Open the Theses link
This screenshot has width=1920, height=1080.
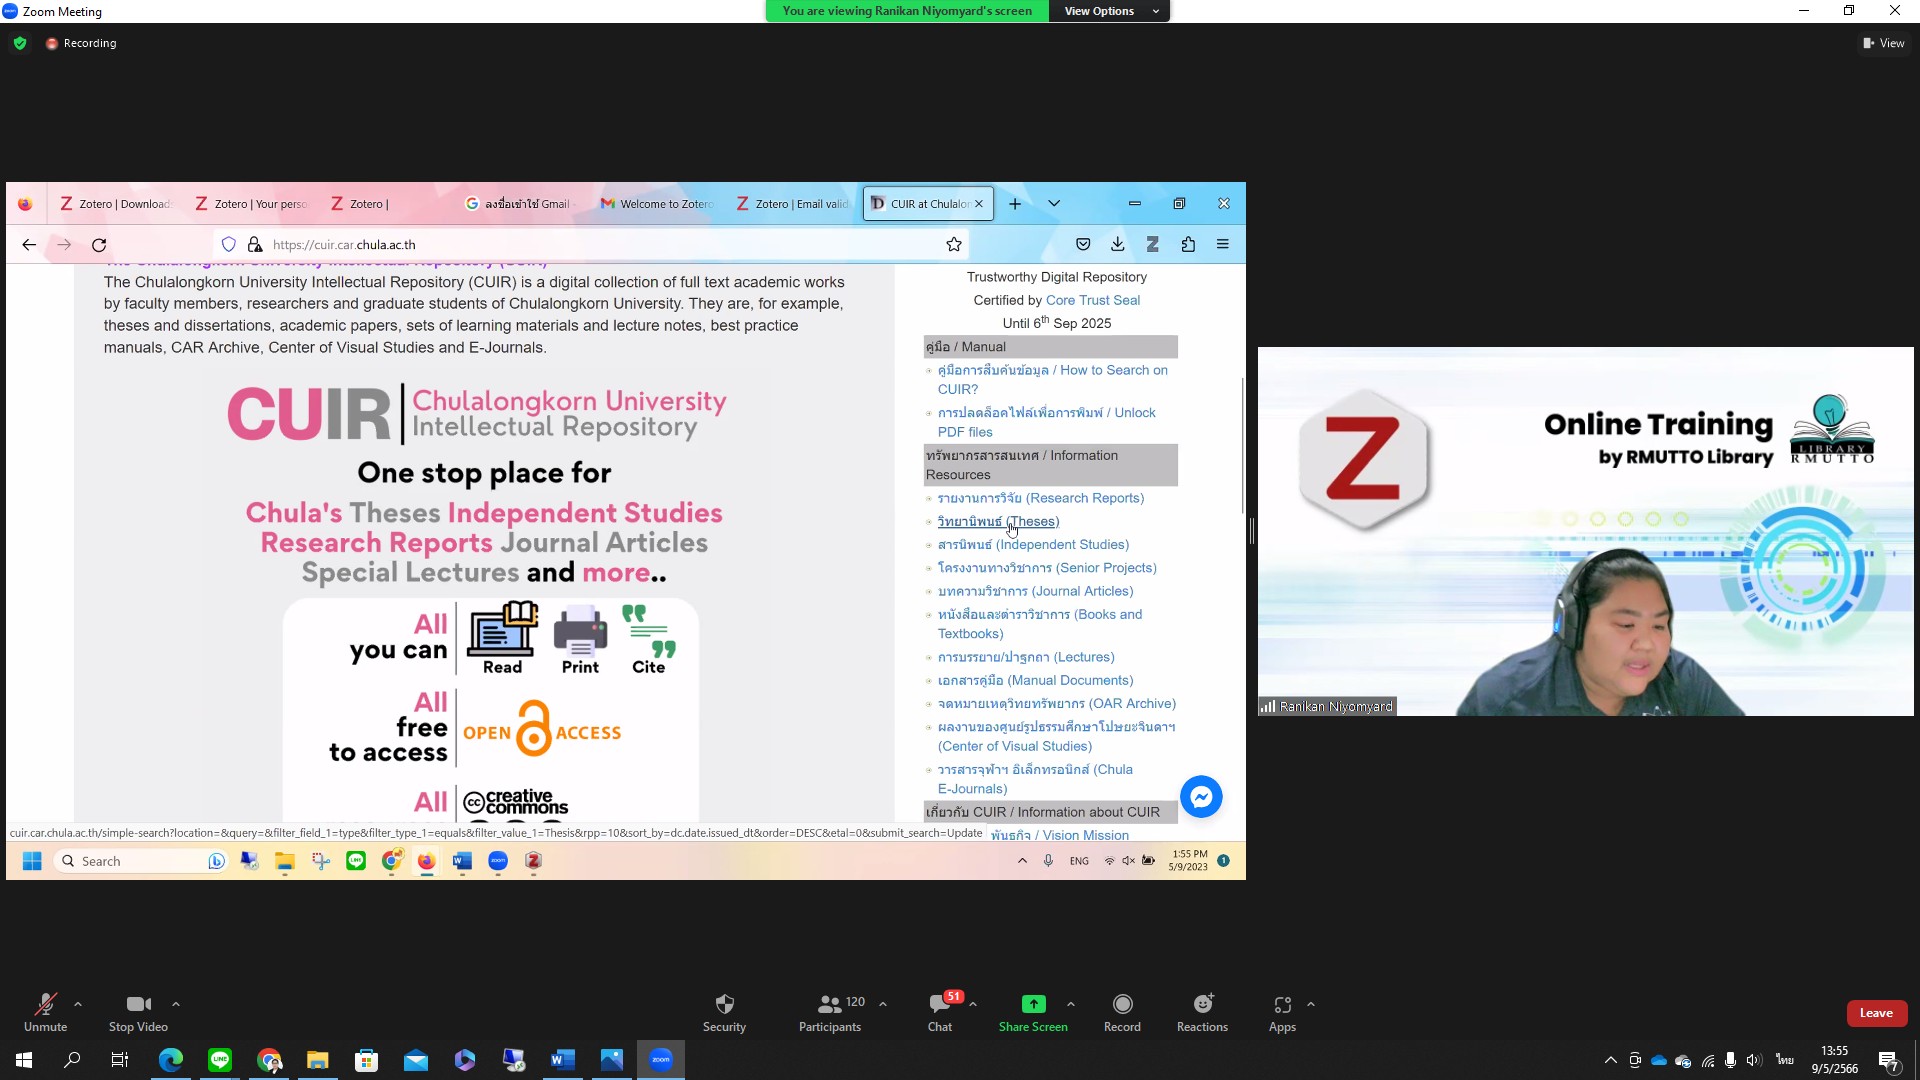tap(998, 522)
